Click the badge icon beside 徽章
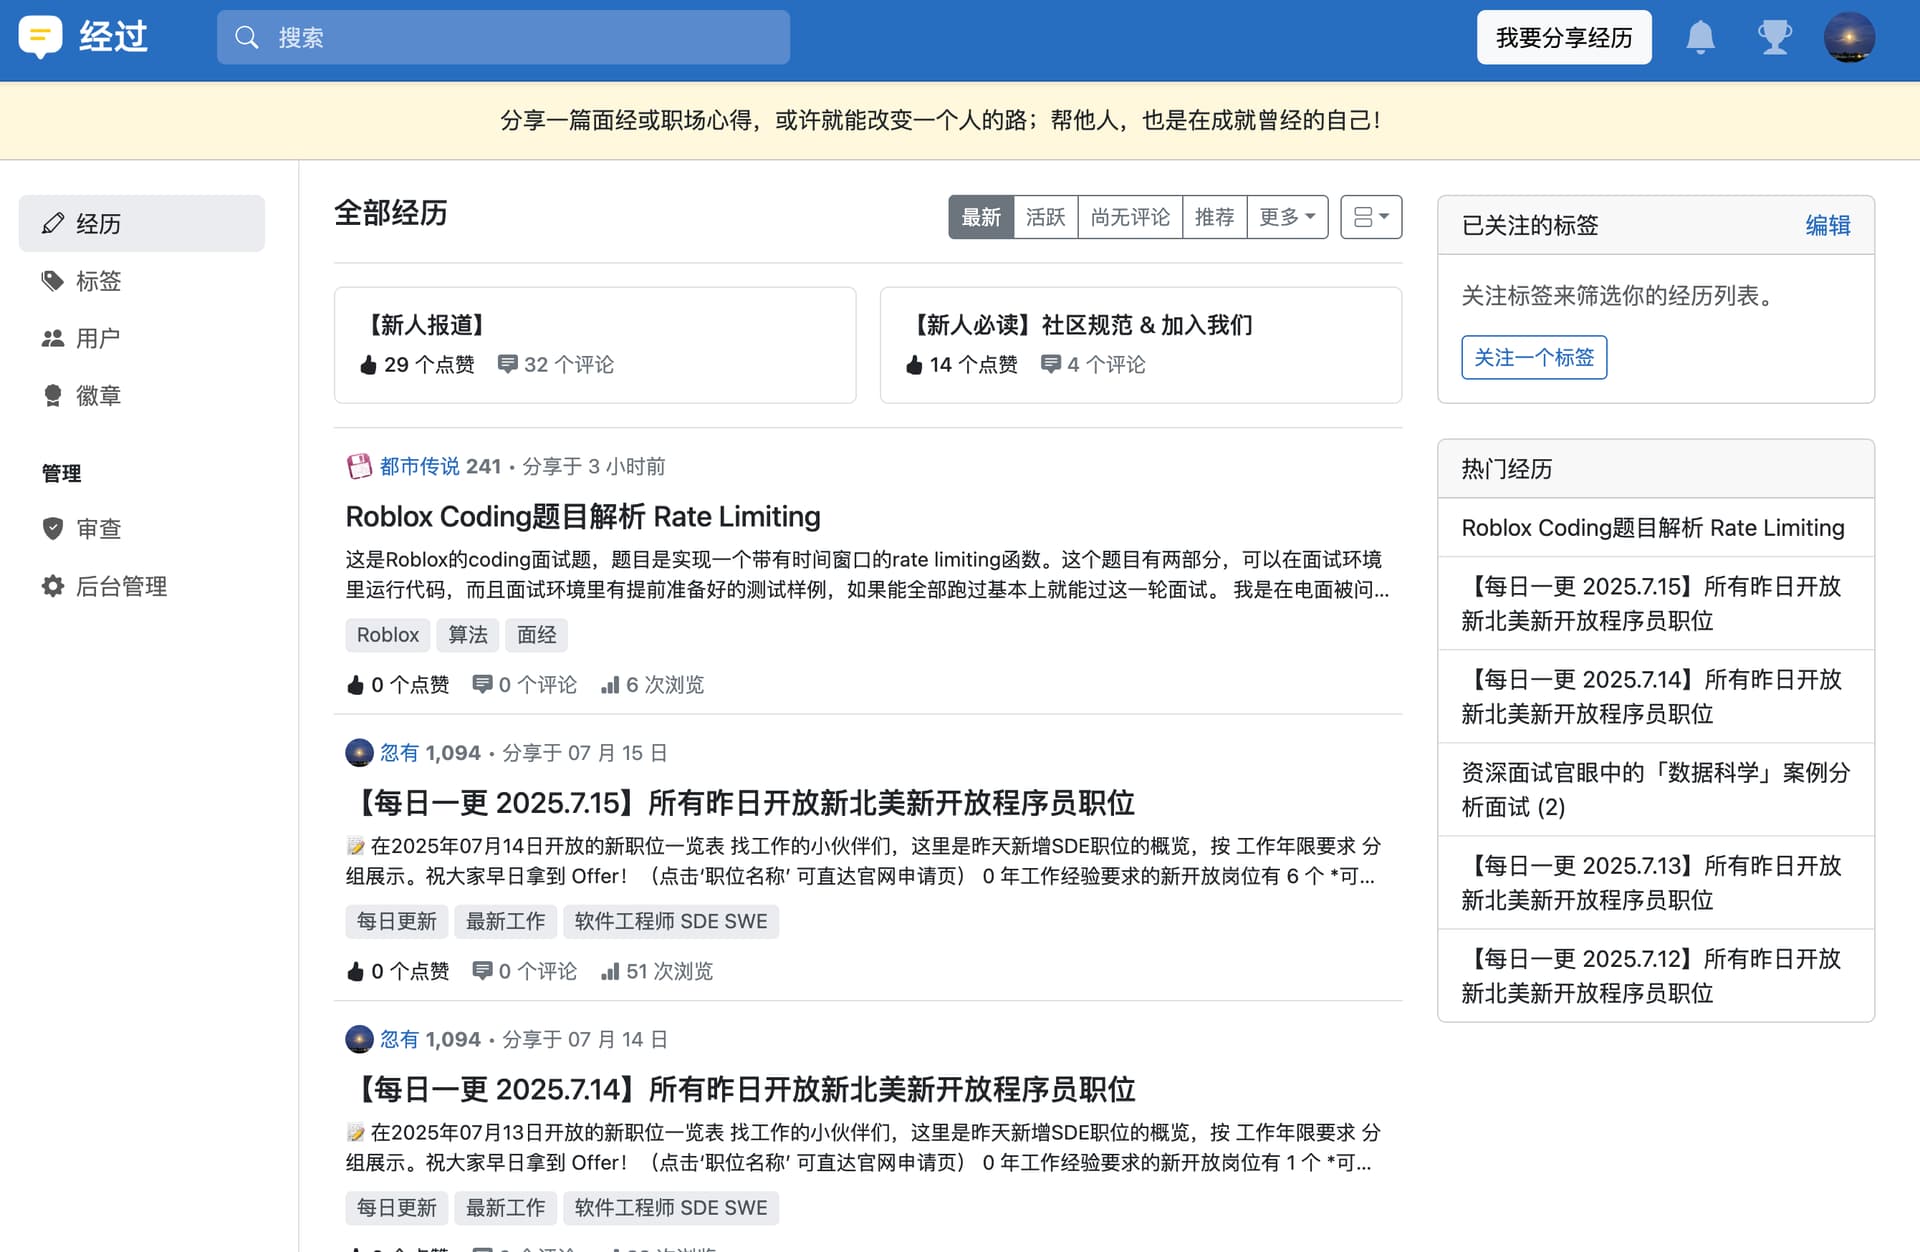 [x=53, y=395]
